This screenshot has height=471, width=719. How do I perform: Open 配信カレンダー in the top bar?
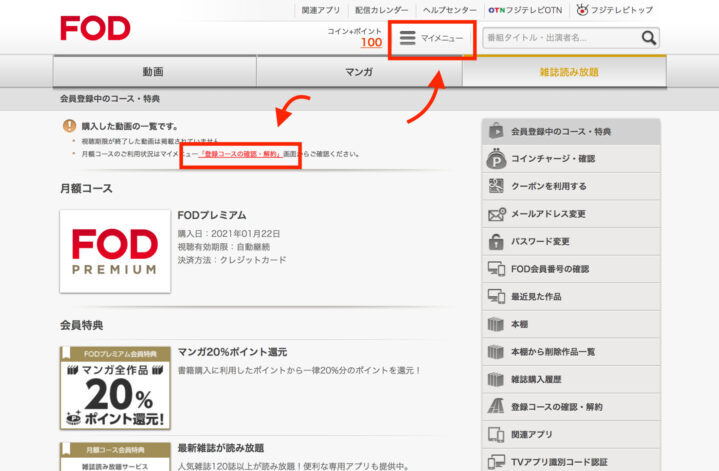tap(382, 10)
